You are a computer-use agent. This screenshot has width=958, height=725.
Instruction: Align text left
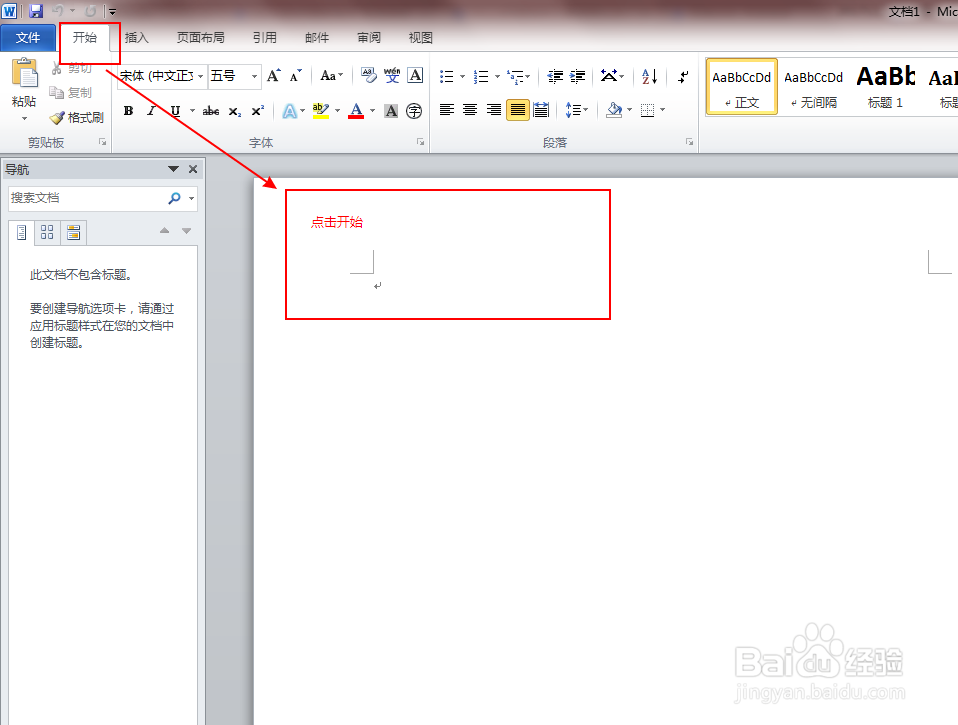point(447,110)
